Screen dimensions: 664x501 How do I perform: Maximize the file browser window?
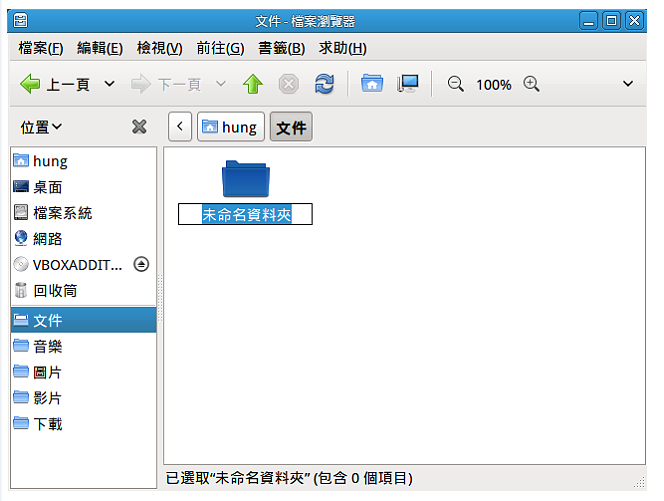(611, 20)
